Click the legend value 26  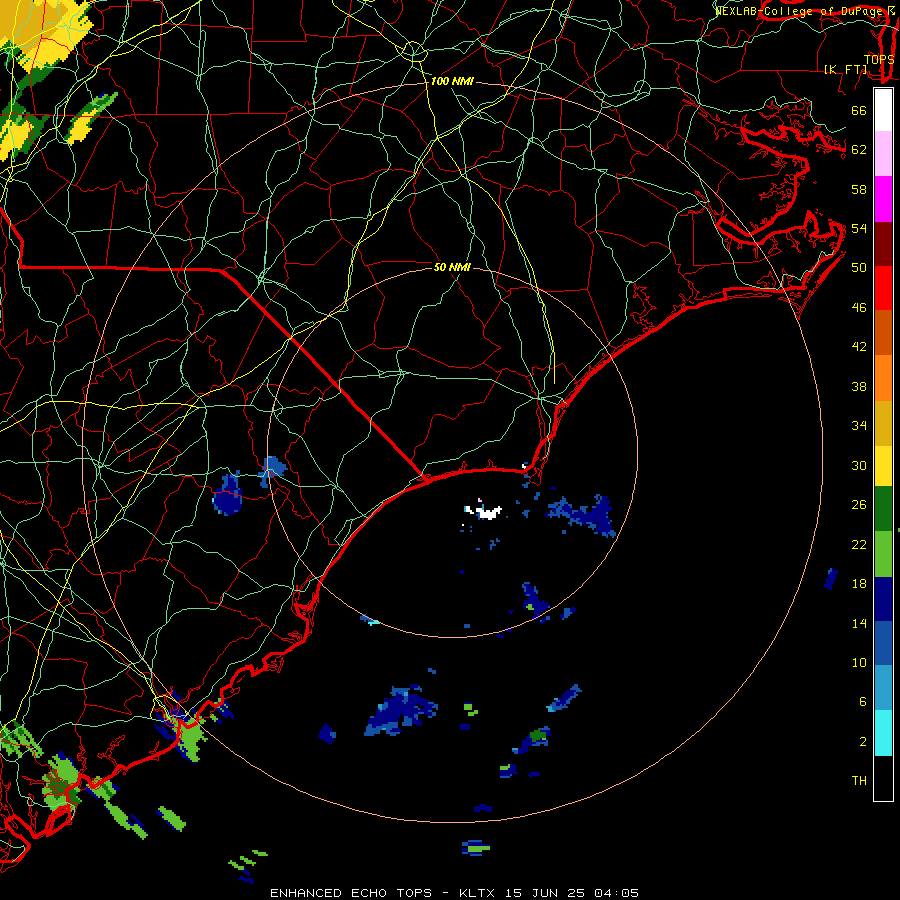point(859,505)
